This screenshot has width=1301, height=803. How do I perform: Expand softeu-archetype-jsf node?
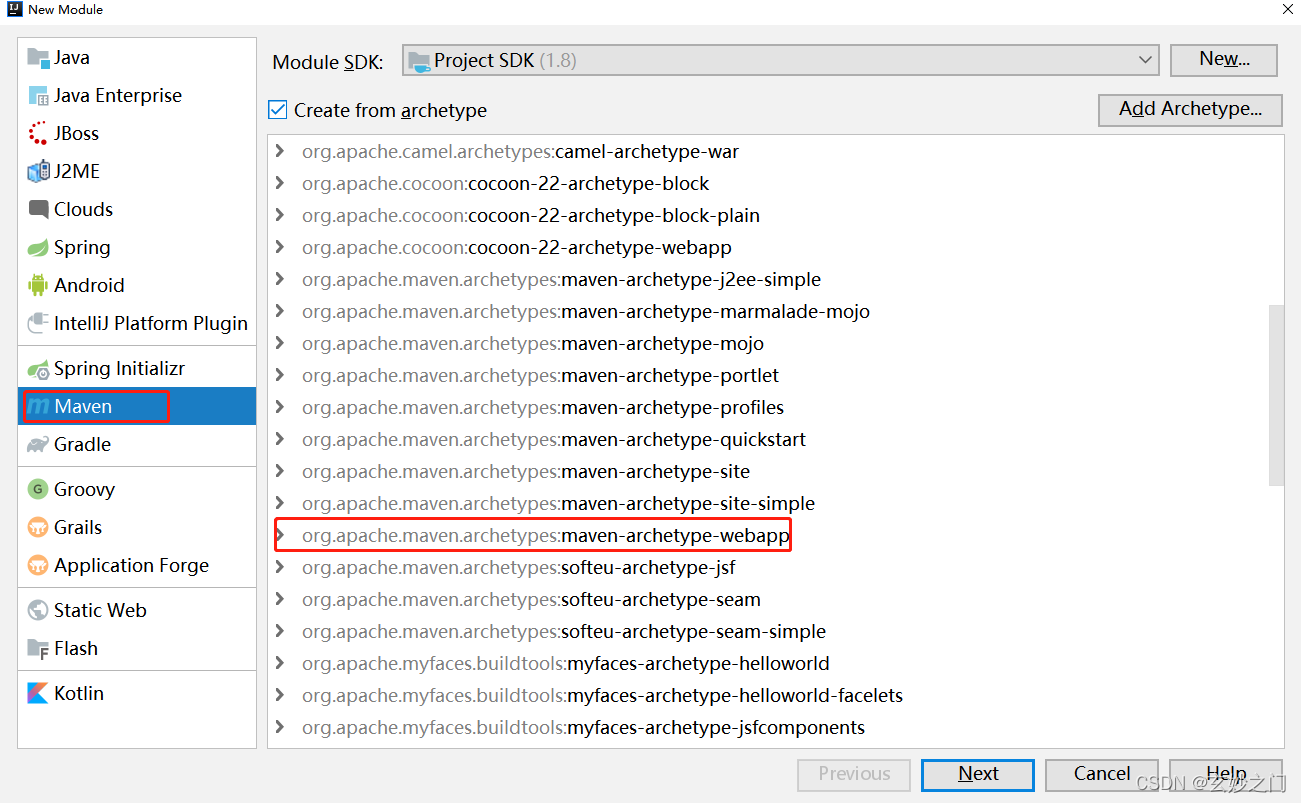pyautogui.click(x=281, y=568)
